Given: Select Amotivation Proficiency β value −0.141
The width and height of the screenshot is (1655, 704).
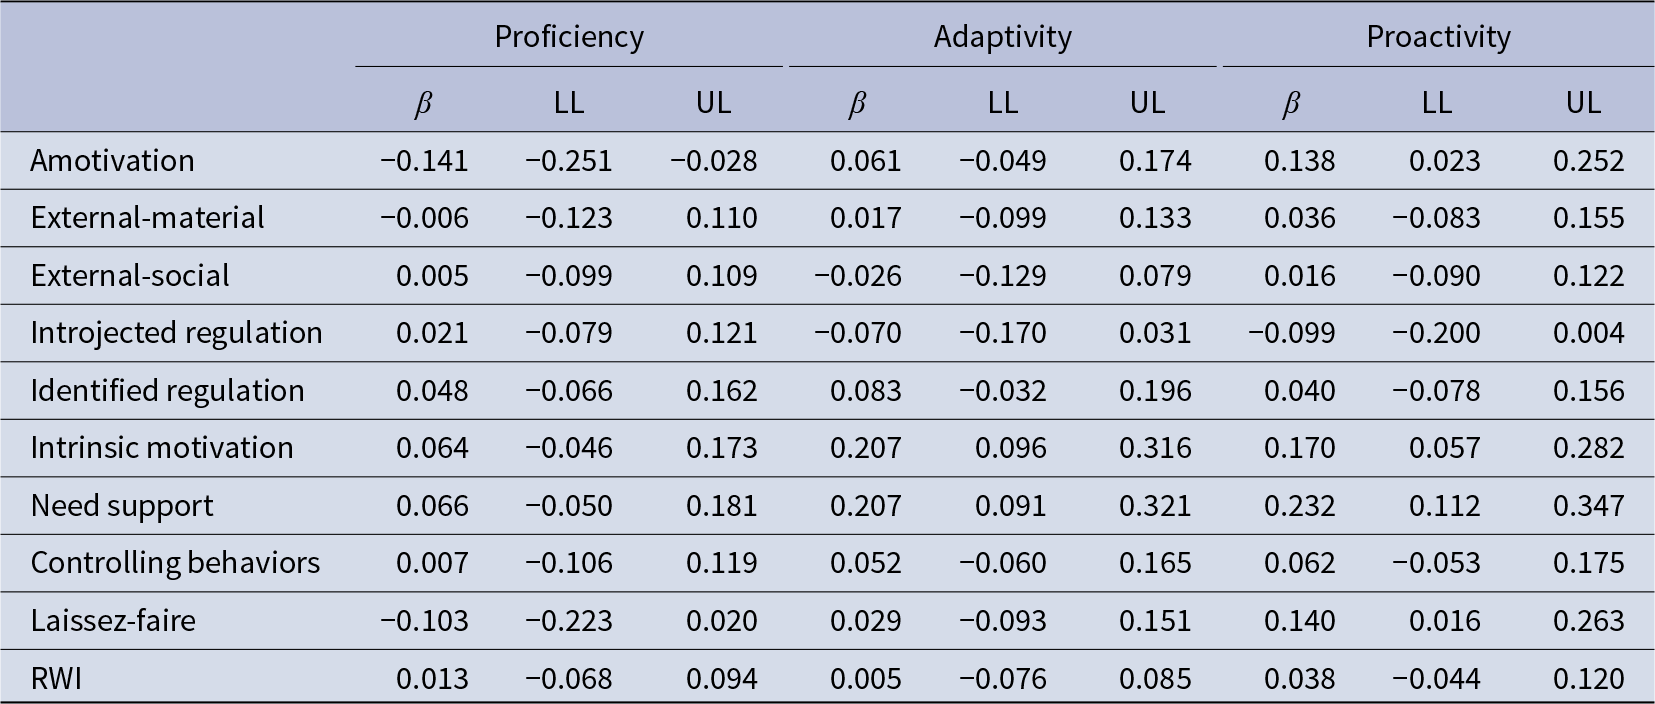Looking at the screenshot, I should [424, 161].
